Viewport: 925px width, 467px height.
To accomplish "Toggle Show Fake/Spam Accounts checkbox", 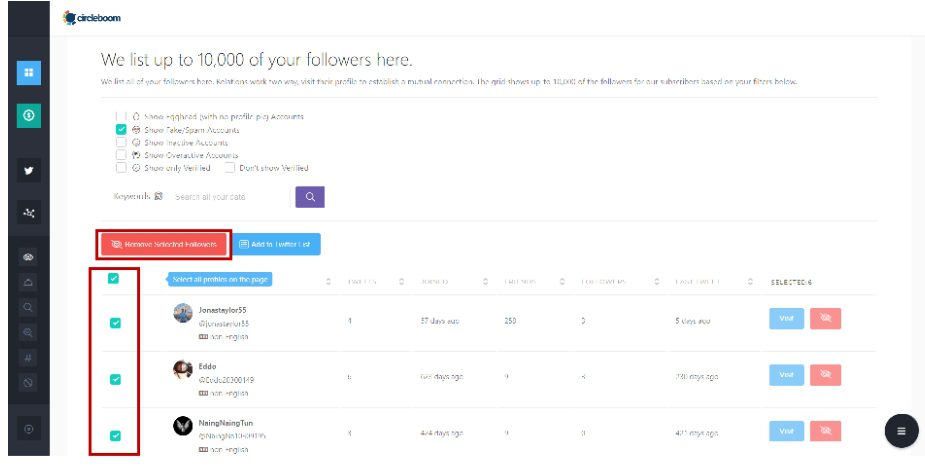I will pyautogui.click(x=121, y=129).
